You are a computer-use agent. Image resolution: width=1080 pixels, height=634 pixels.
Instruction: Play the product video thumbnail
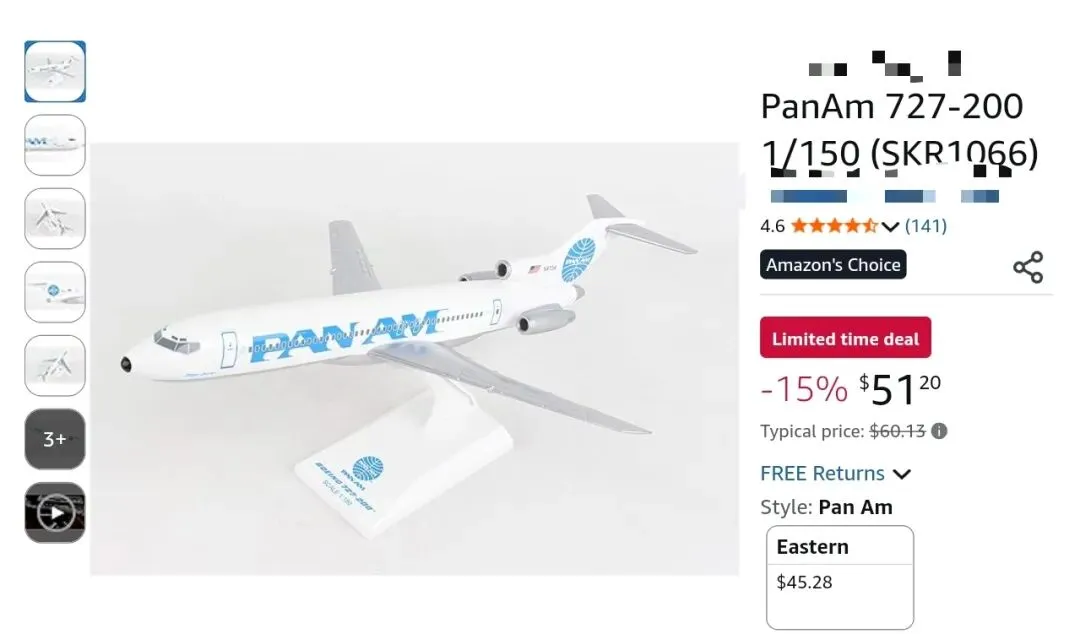point(55,513)
